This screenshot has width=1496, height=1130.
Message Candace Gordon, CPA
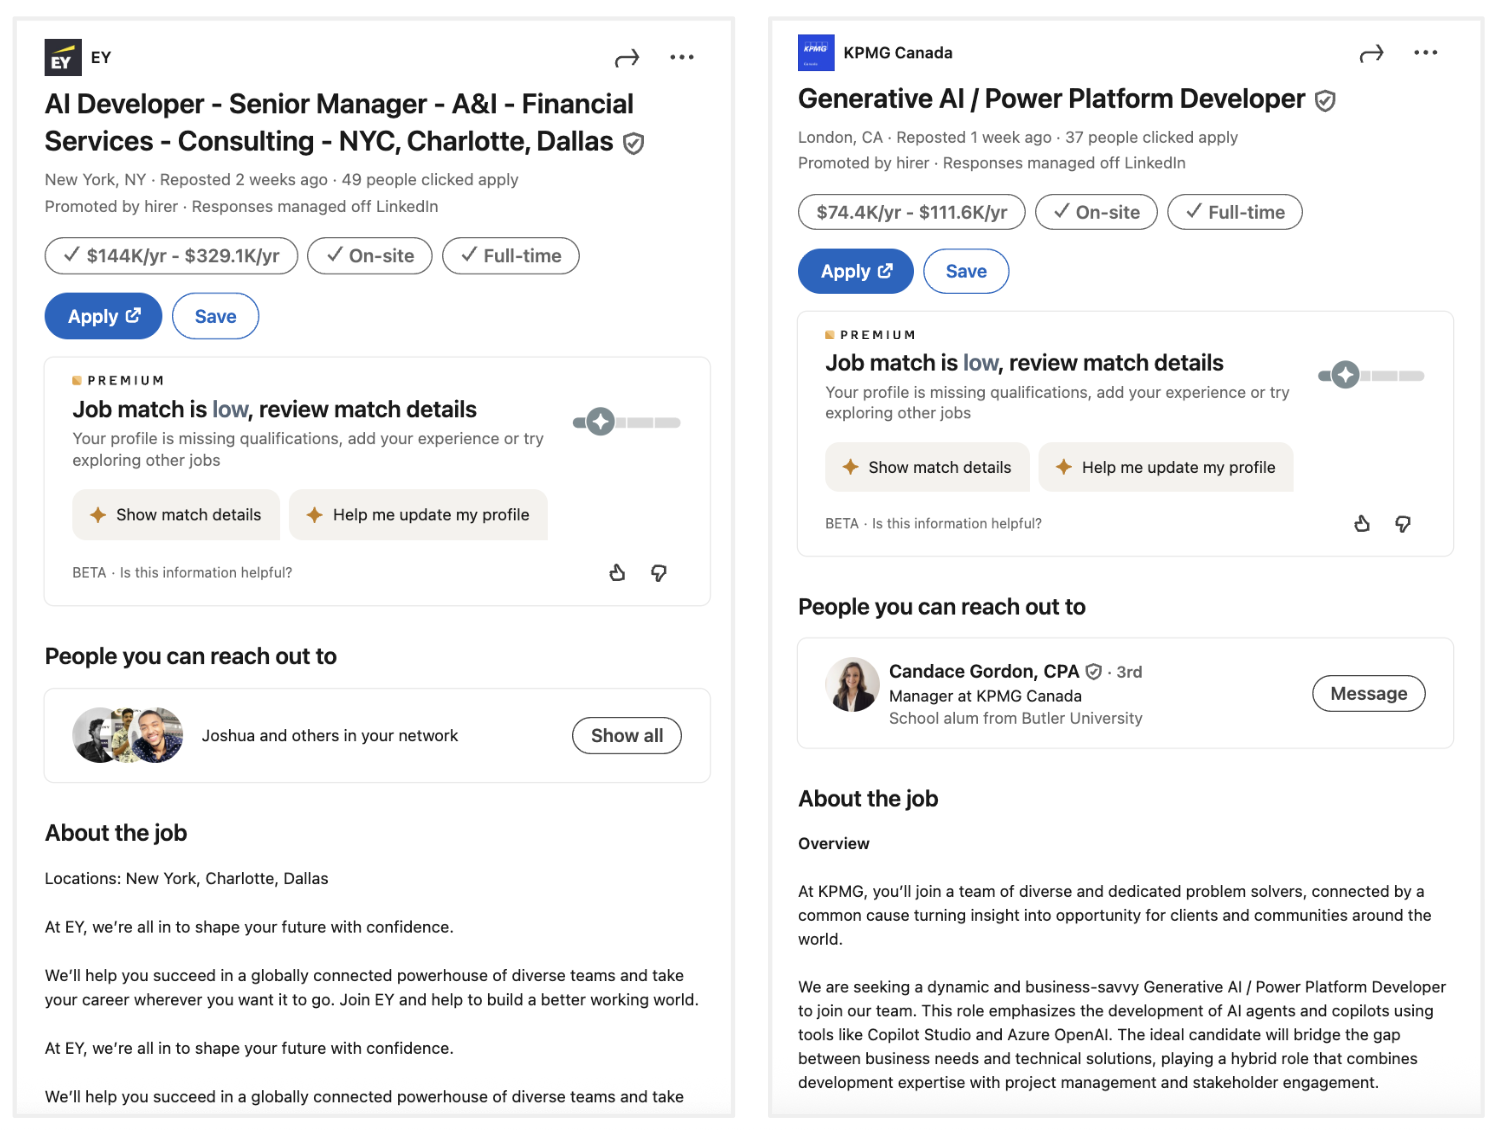[1368, 694]
